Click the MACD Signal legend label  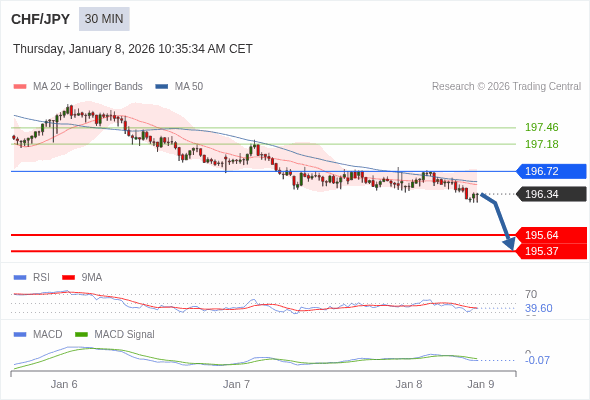click(x=125, y=335)
